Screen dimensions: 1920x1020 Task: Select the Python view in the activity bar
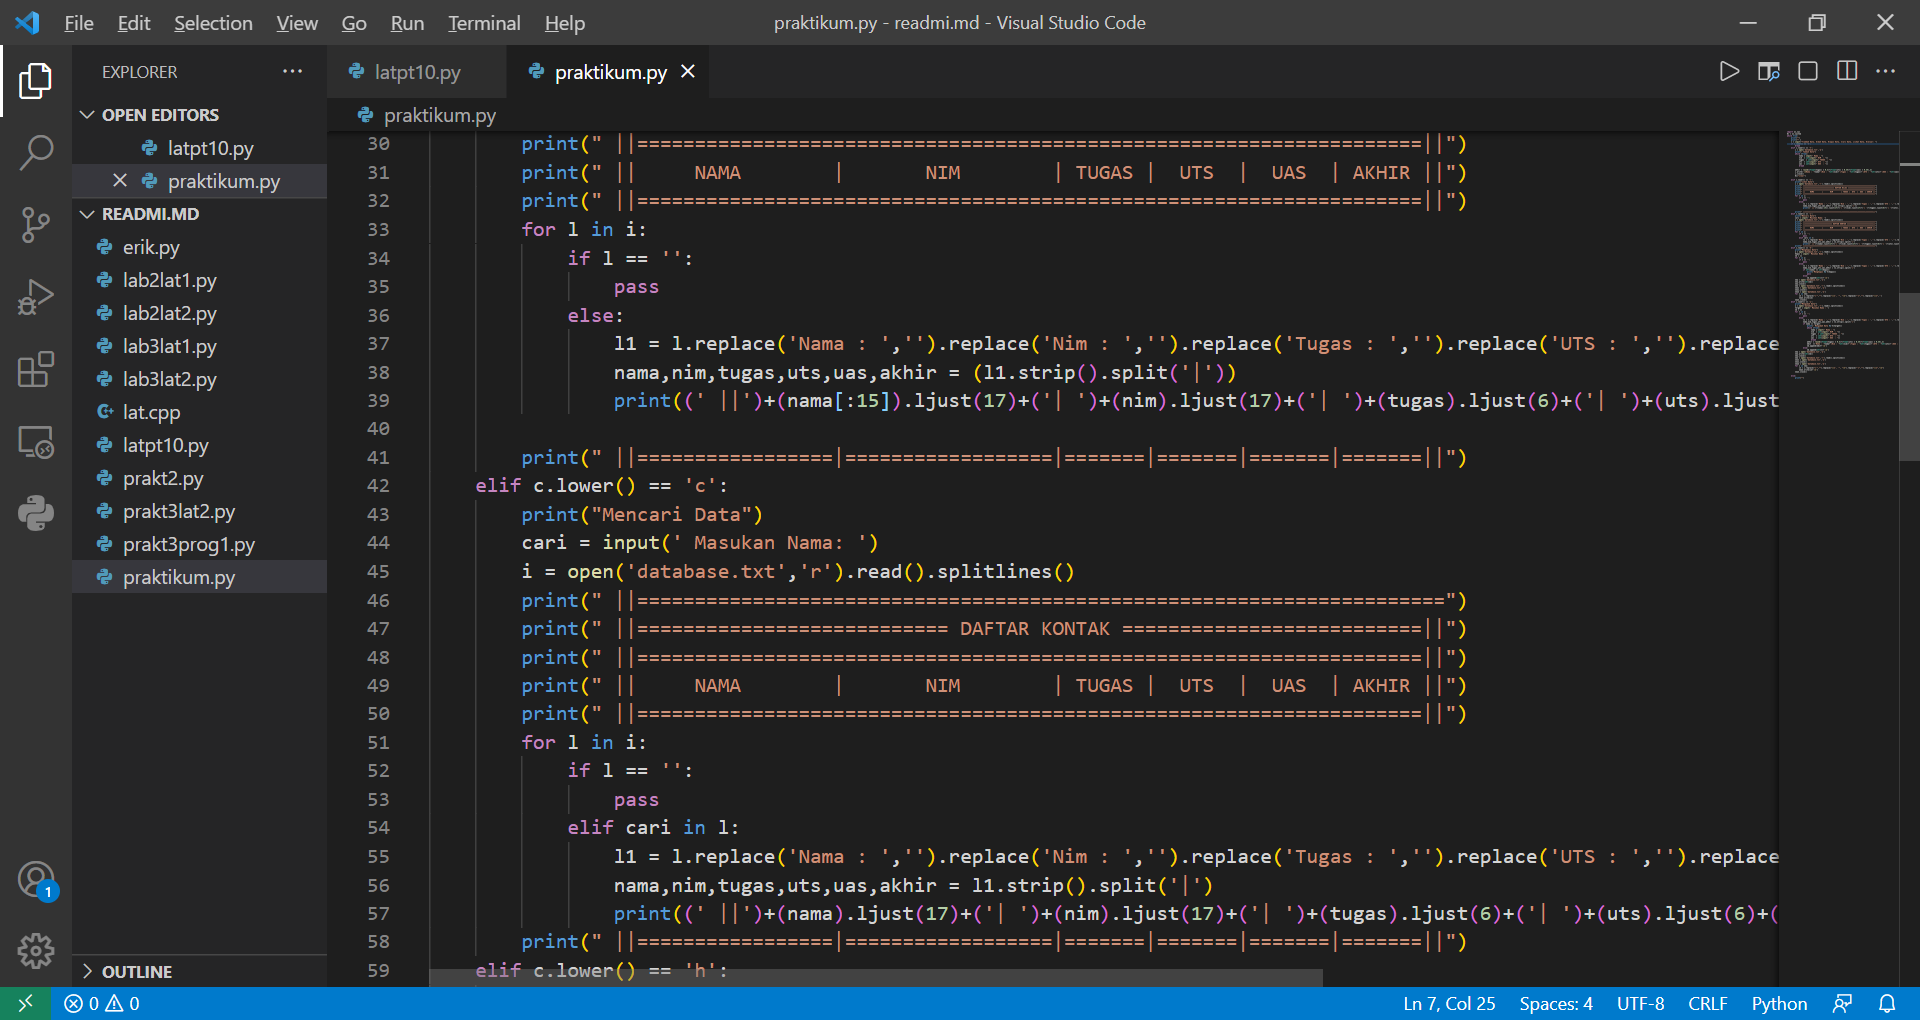tap(36, 513)
